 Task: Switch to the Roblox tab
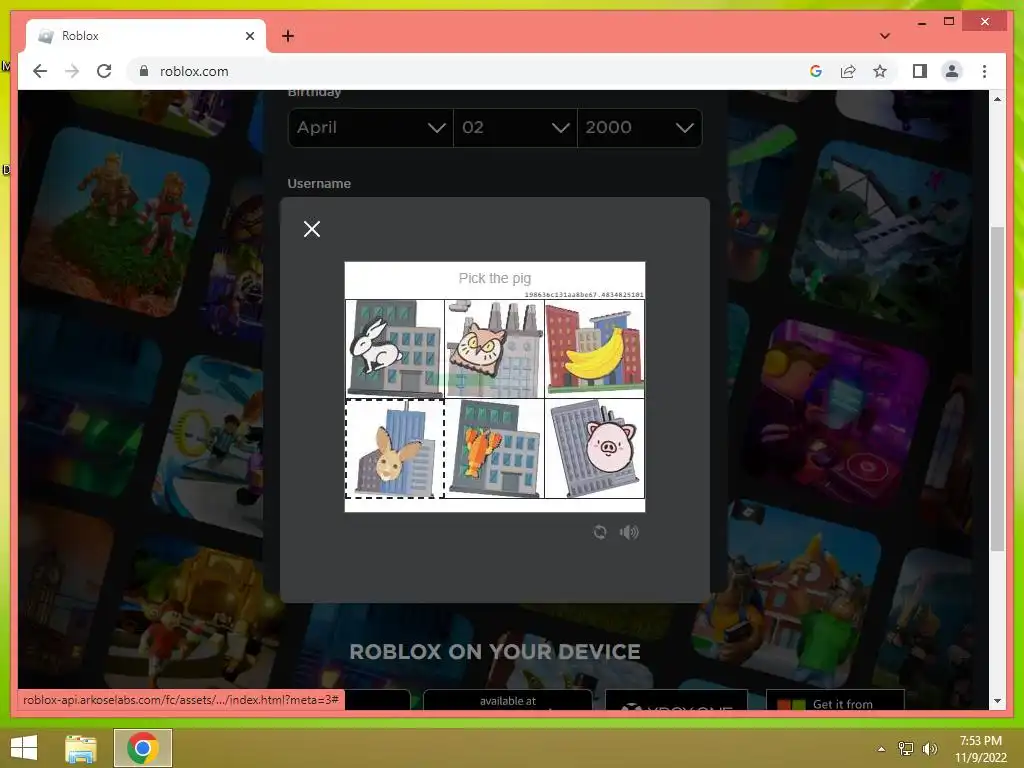(x=146, y=36)
